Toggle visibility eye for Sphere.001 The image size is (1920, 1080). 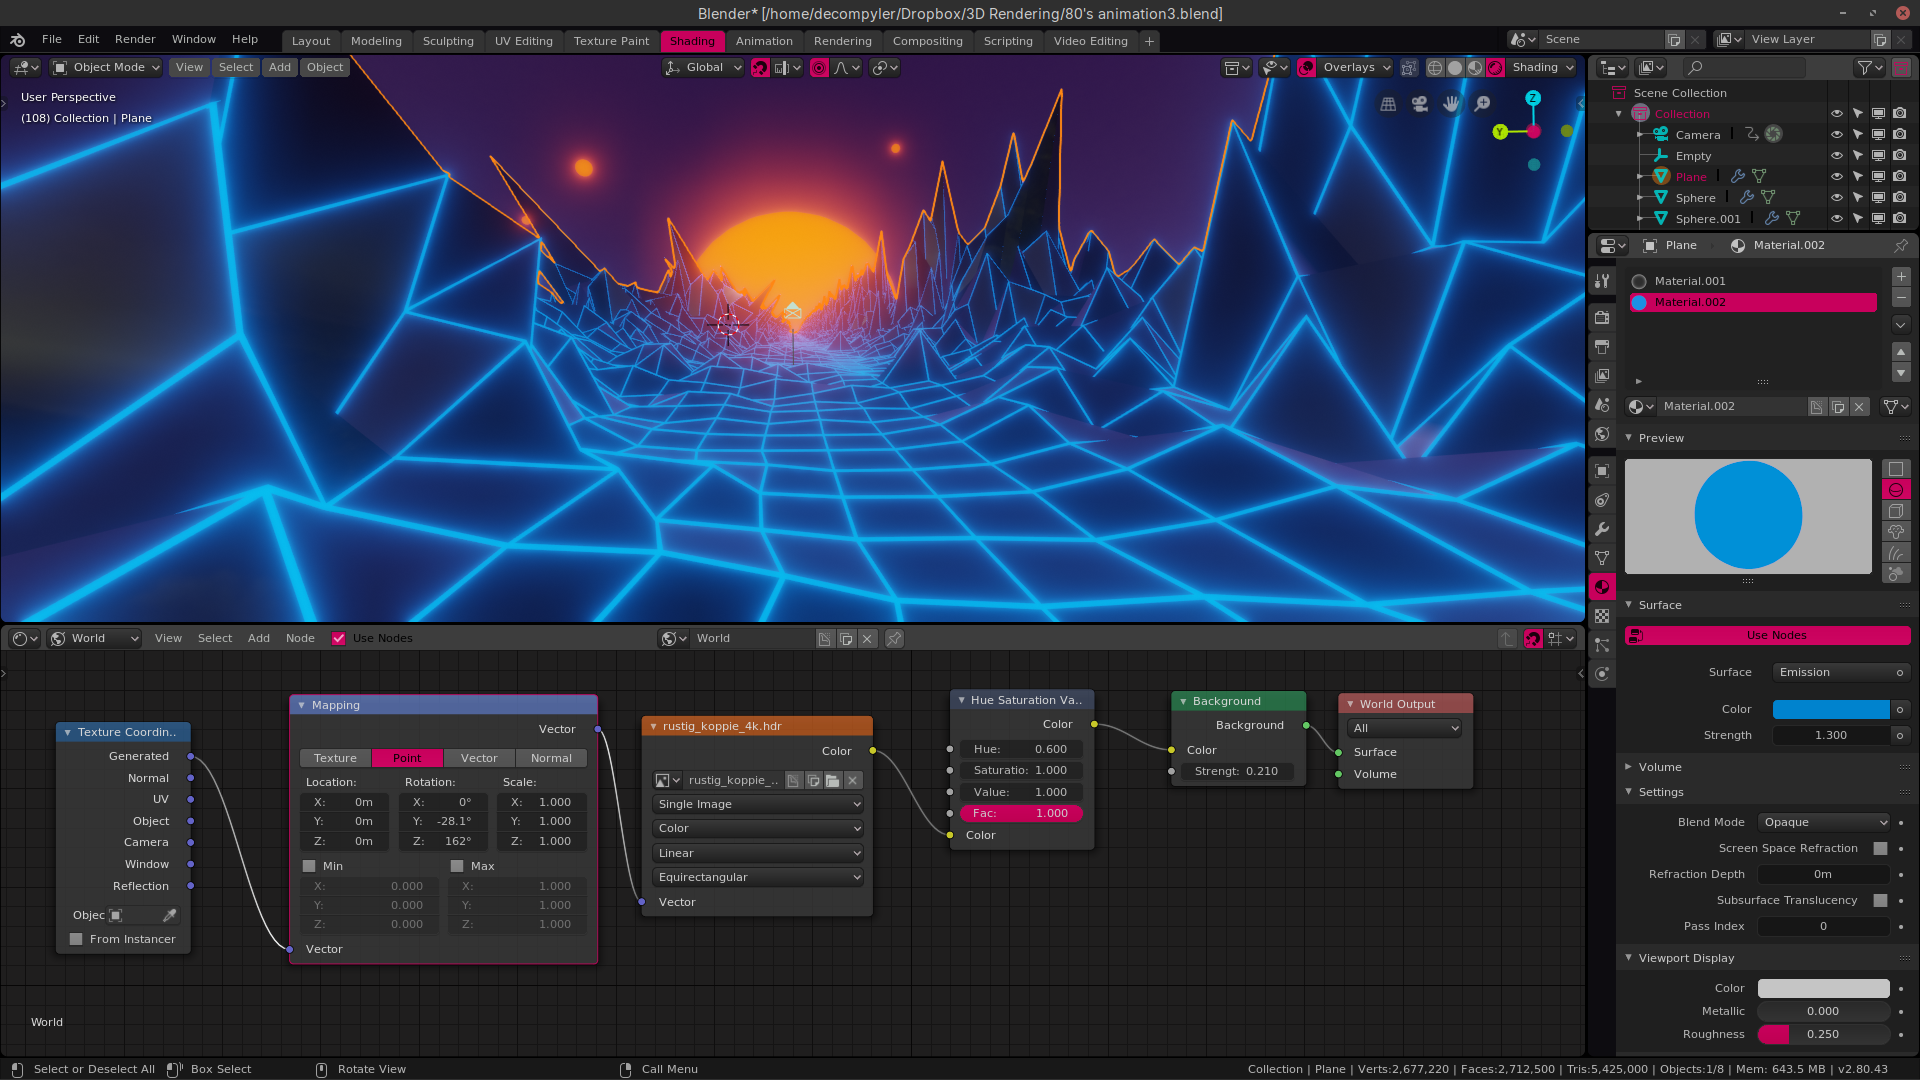[x=1837, y=219]
